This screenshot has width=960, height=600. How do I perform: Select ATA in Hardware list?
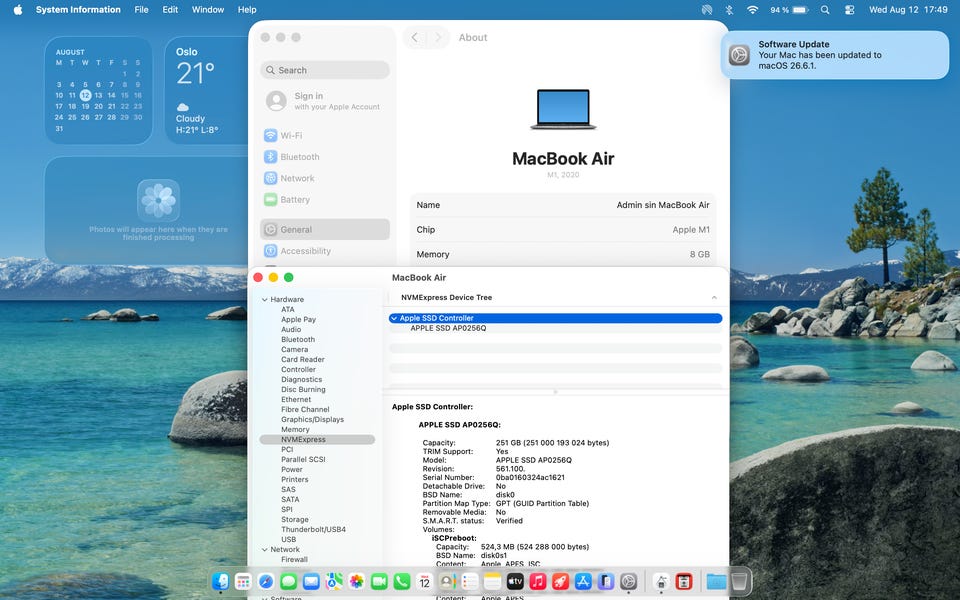tap(288, 310)
